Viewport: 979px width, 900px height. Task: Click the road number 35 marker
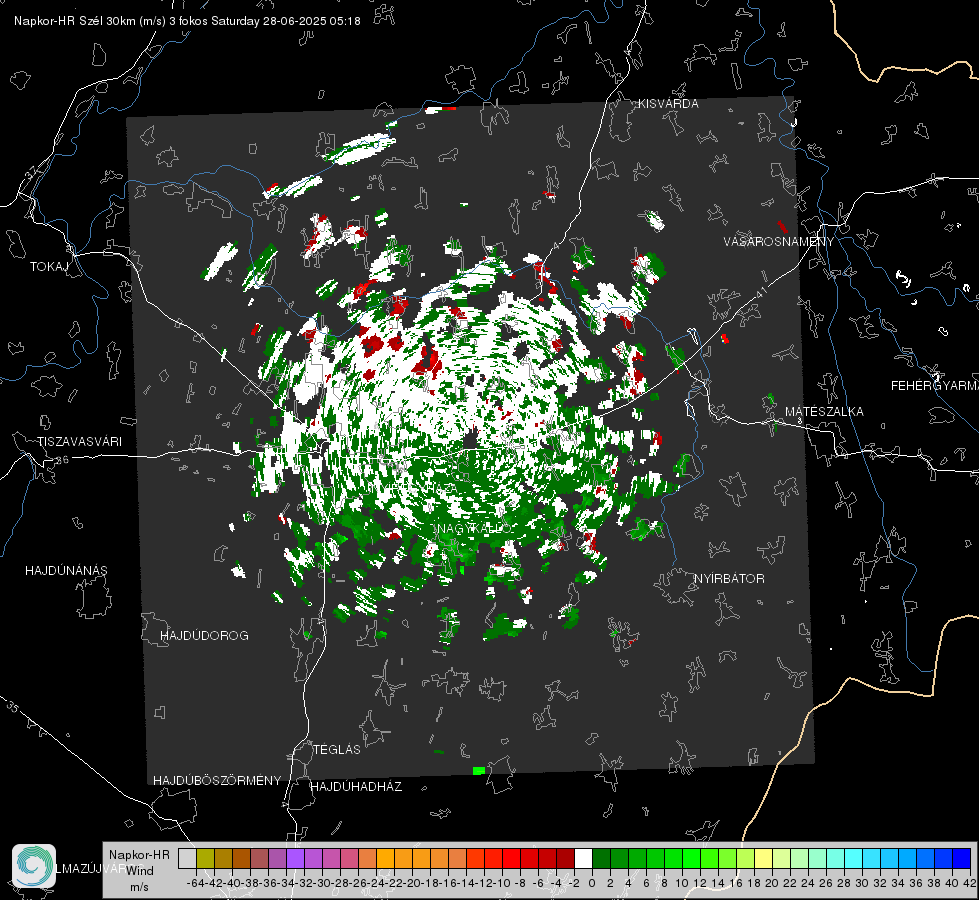pyautogui.click(x=13, y=707)
